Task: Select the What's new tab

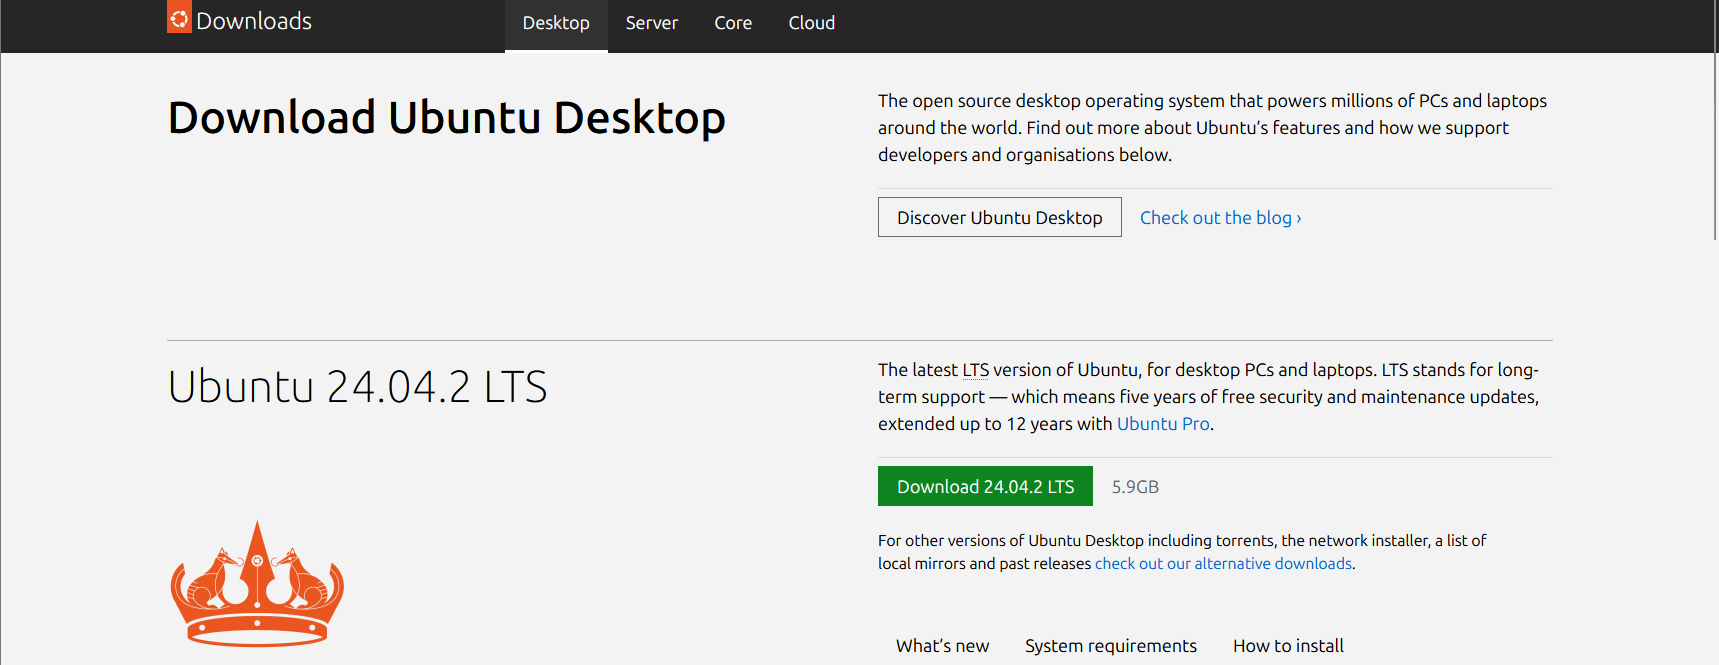Action: [x=943, y=646]
